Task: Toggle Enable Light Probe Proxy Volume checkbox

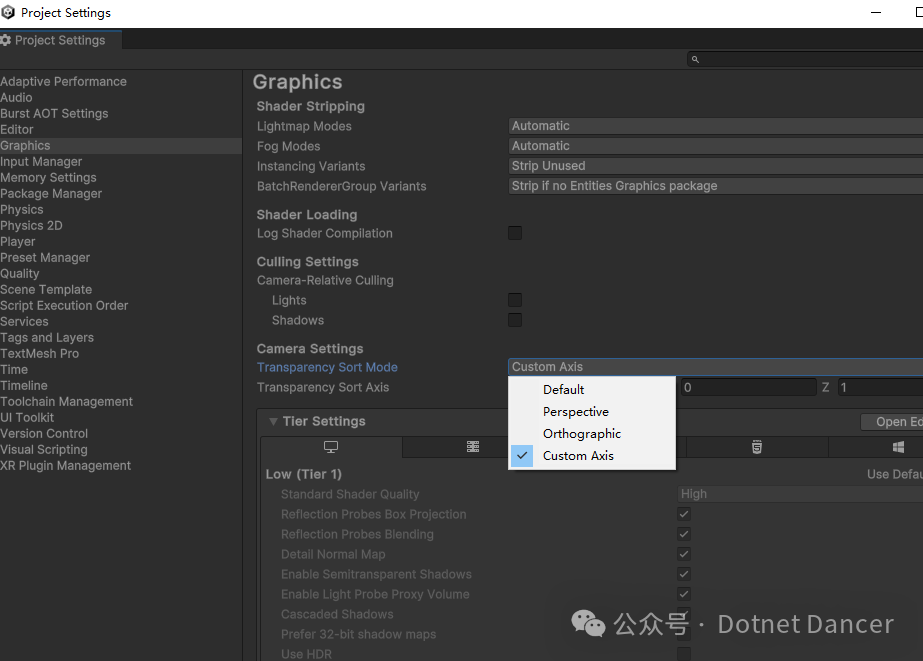Action: pyautogui.click(x=683, y=594)
